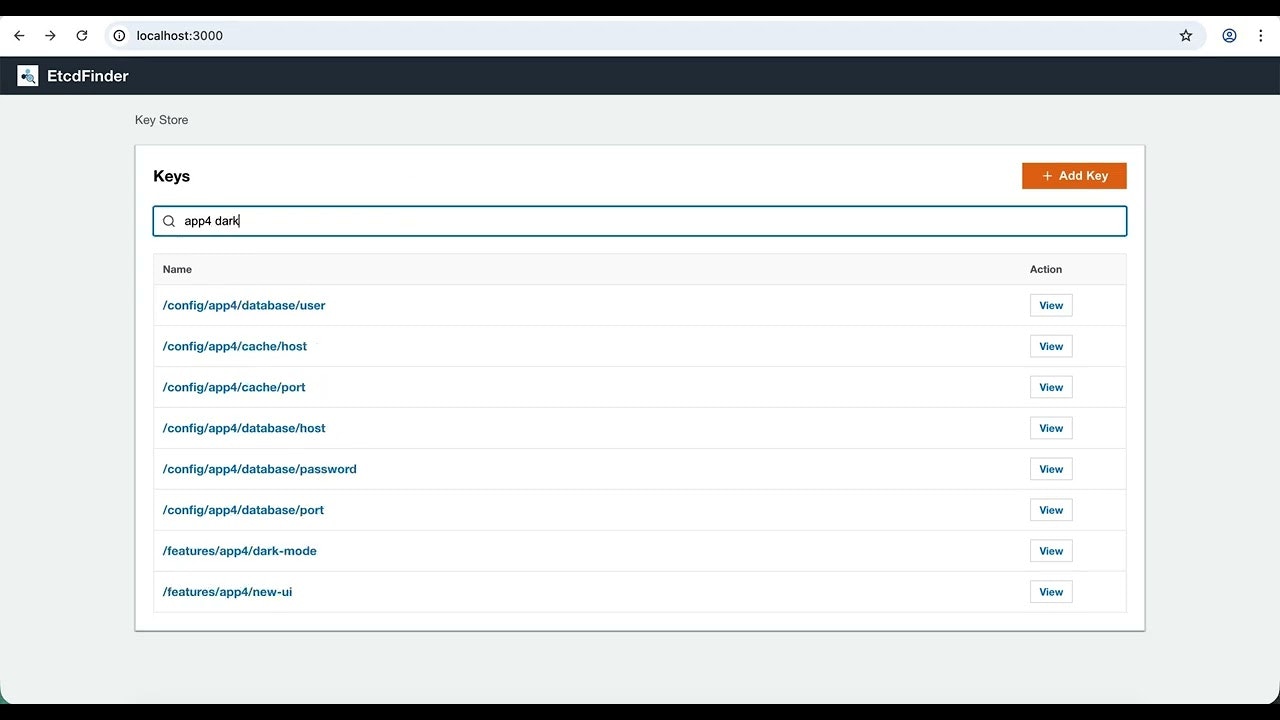View the /config/app4/database/password key
This screenshot has width=1280, height=720.
(1050, 468)
